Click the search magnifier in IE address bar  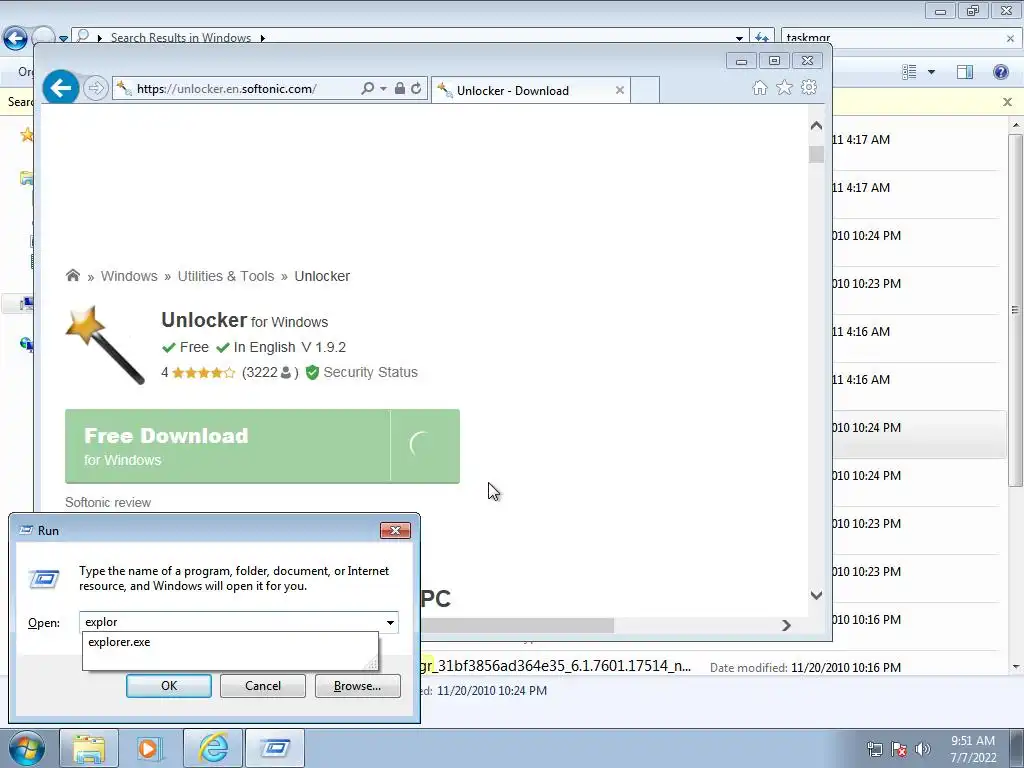click(368, 88)
